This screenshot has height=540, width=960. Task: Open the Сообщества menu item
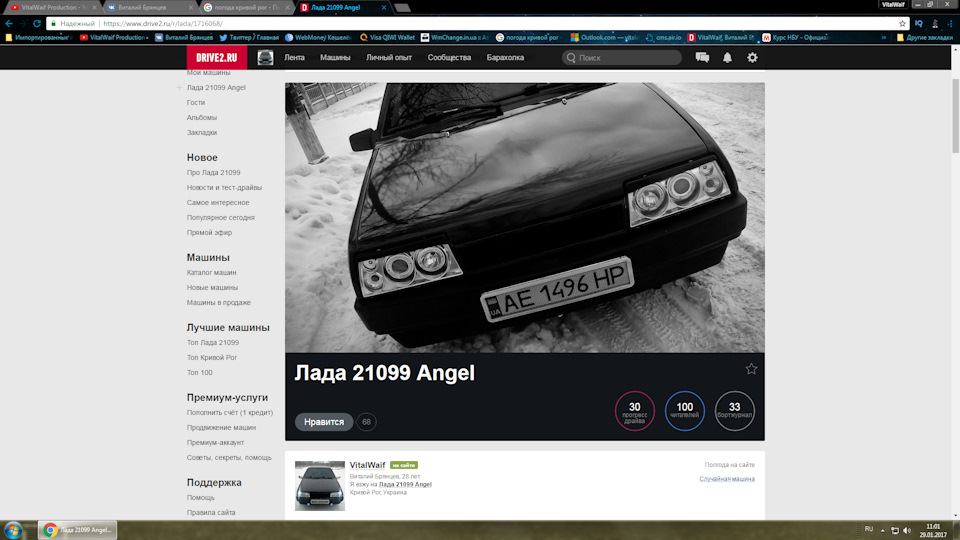(x=449, y=58)
